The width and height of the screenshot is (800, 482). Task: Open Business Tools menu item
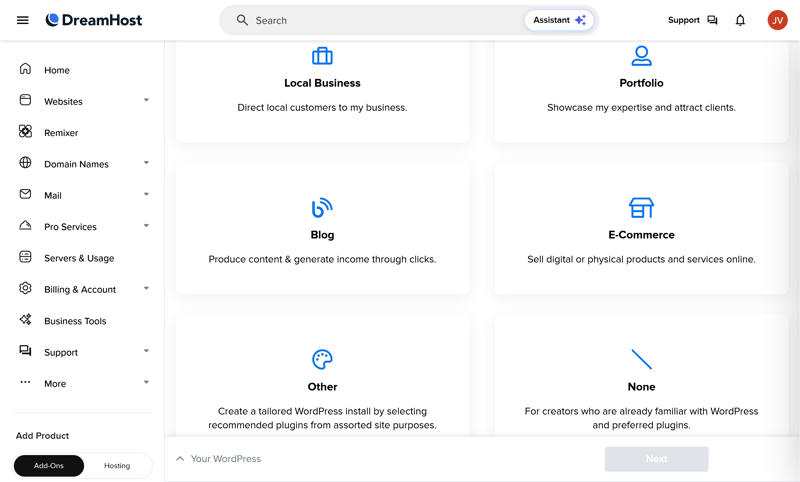click(x=75, y=321)
